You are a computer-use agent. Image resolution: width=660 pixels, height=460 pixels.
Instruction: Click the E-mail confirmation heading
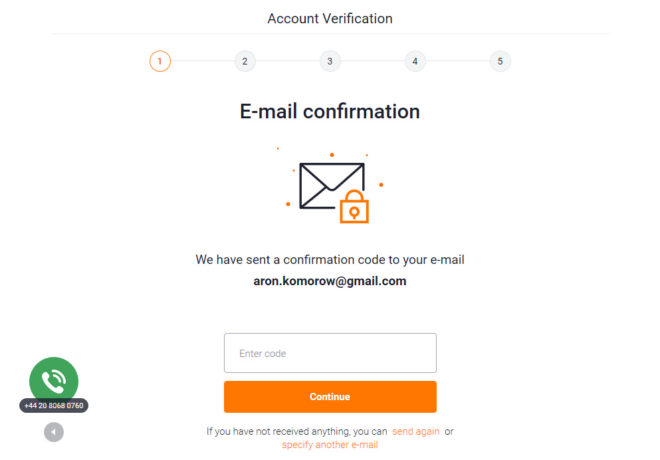pyautogui.click(x=330, y=112)
